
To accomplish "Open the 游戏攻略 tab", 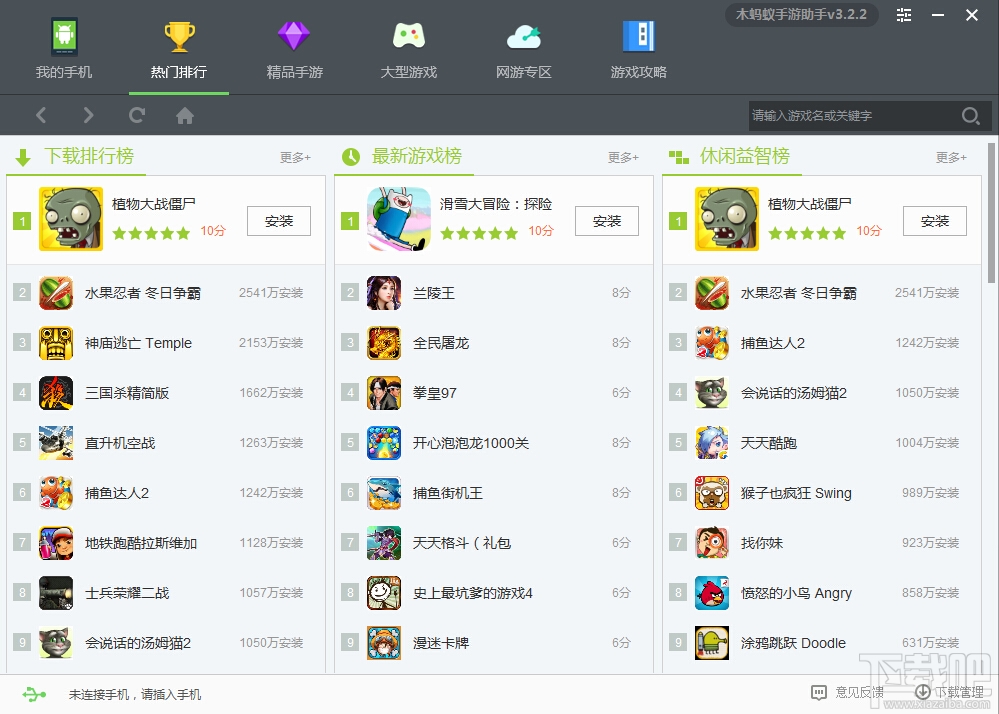I will point(638,50).
